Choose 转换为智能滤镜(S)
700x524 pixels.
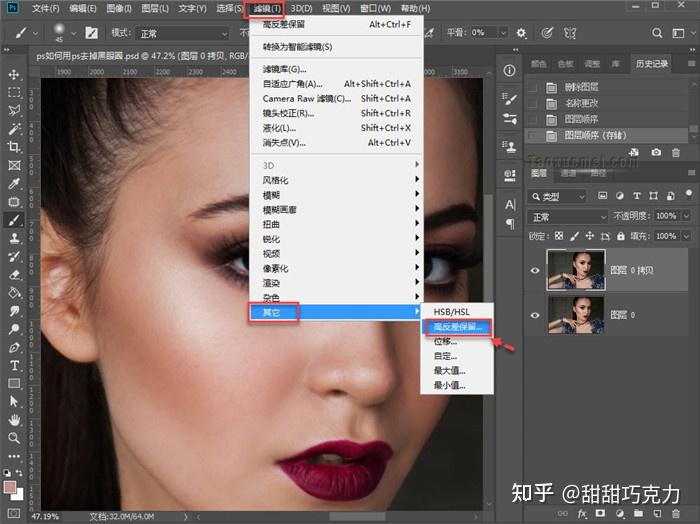337,47
